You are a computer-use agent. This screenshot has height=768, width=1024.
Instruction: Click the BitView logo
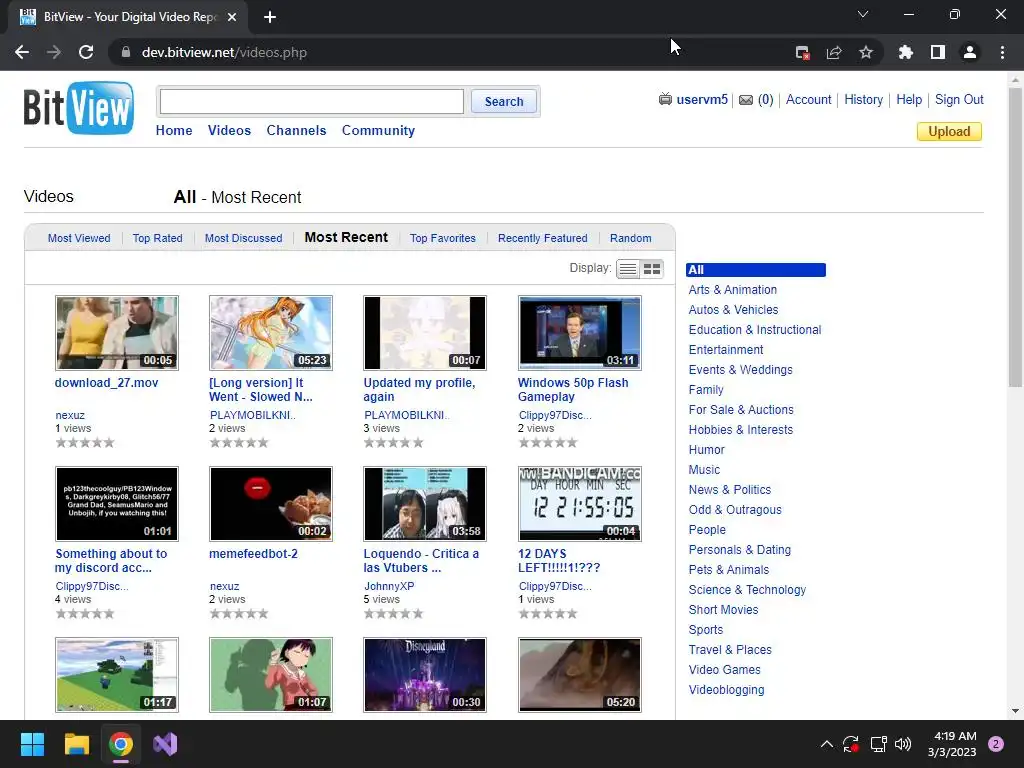[x=78, y=108]
